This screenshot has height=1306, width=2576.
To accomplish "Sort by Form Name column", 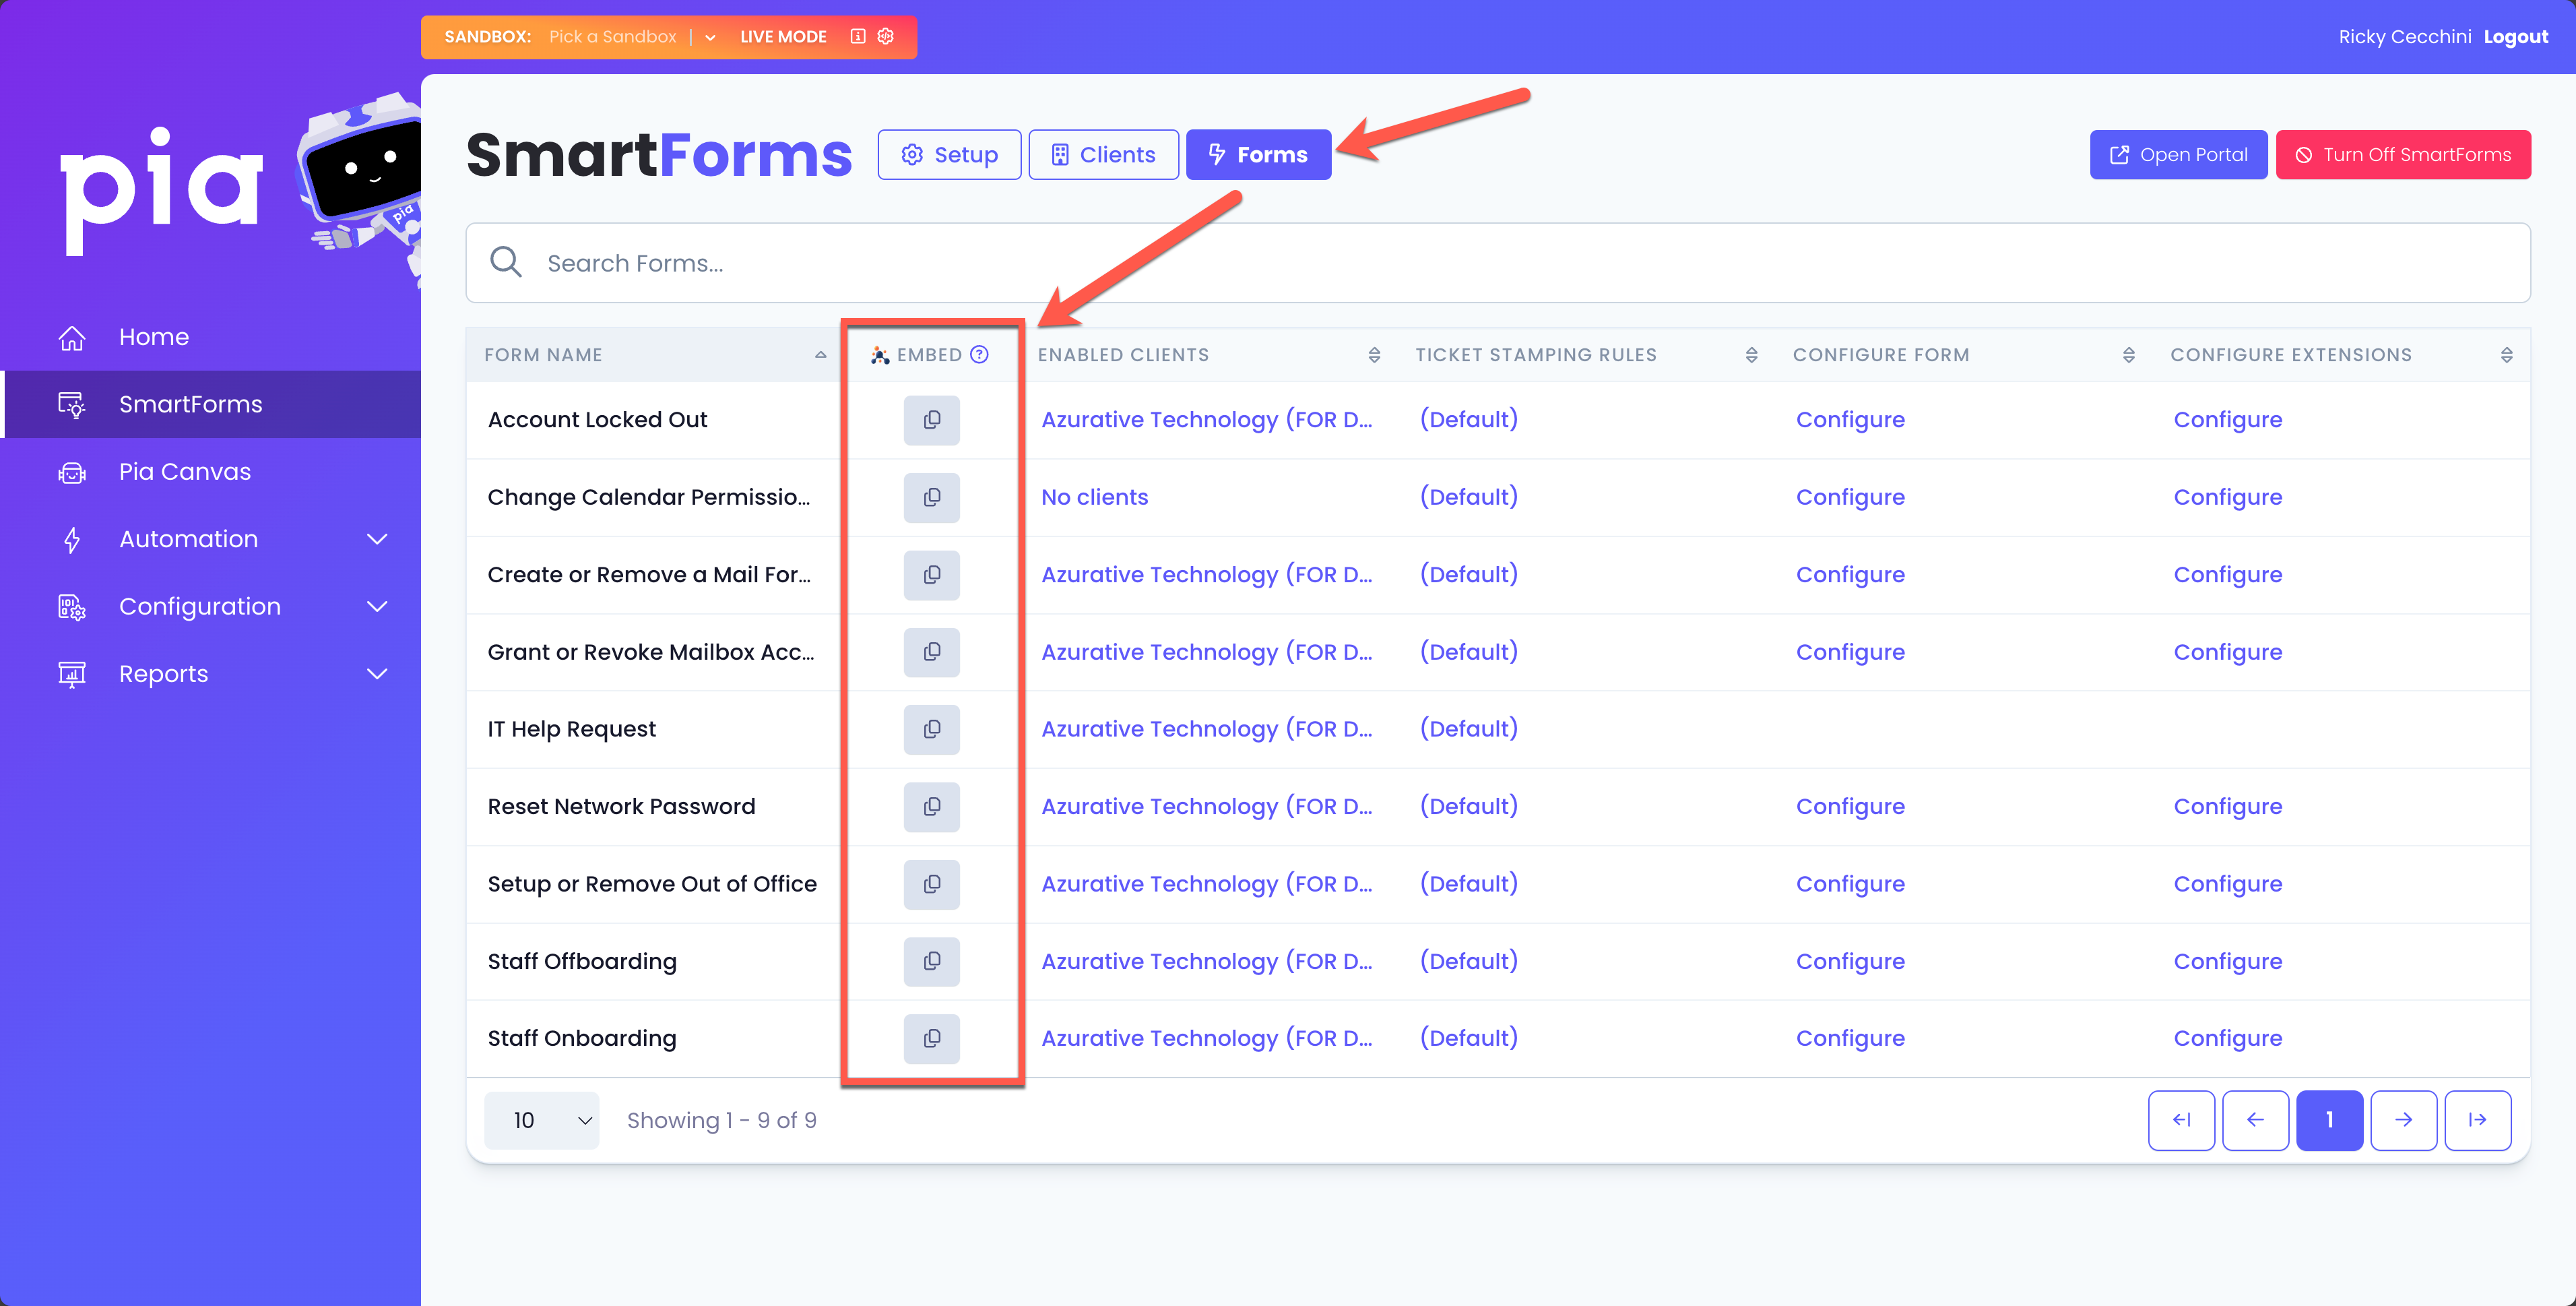I will [820, 355].
